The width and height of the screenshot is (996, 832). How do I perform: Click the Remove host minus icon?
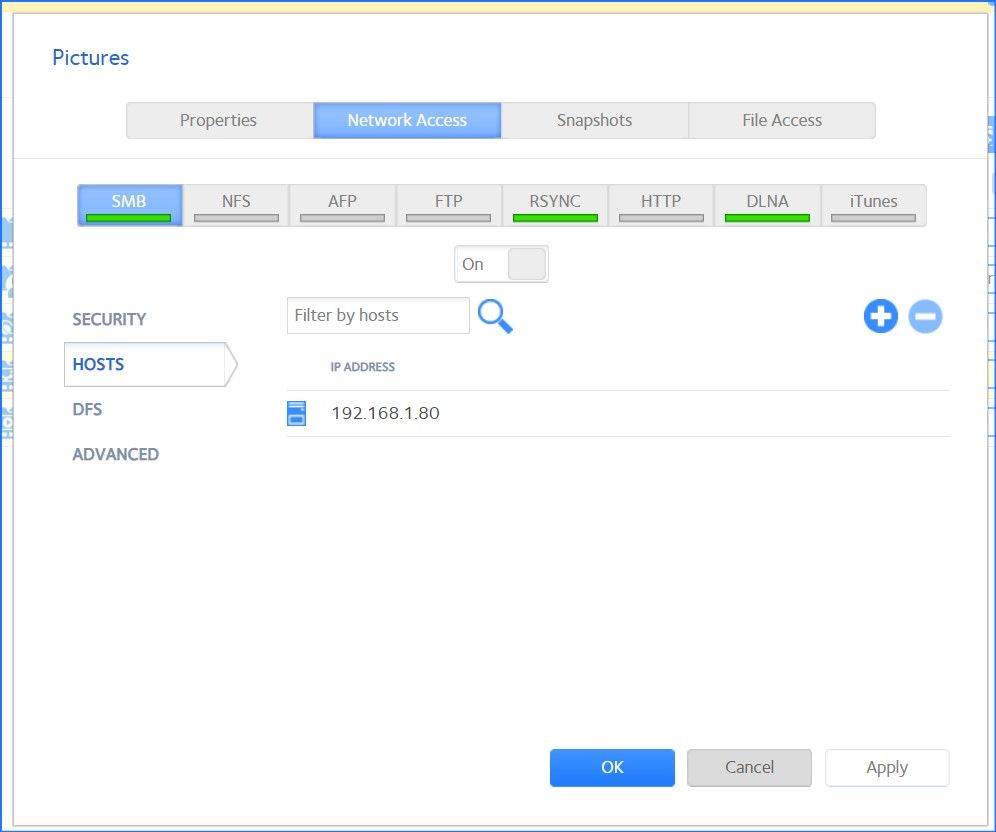tap(925, 315)
